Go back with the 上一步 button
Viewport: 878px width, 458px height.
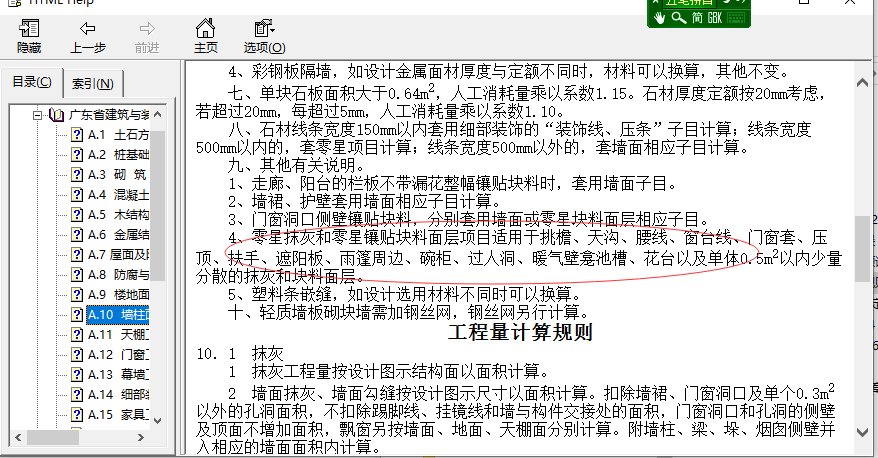coord(87,36)
